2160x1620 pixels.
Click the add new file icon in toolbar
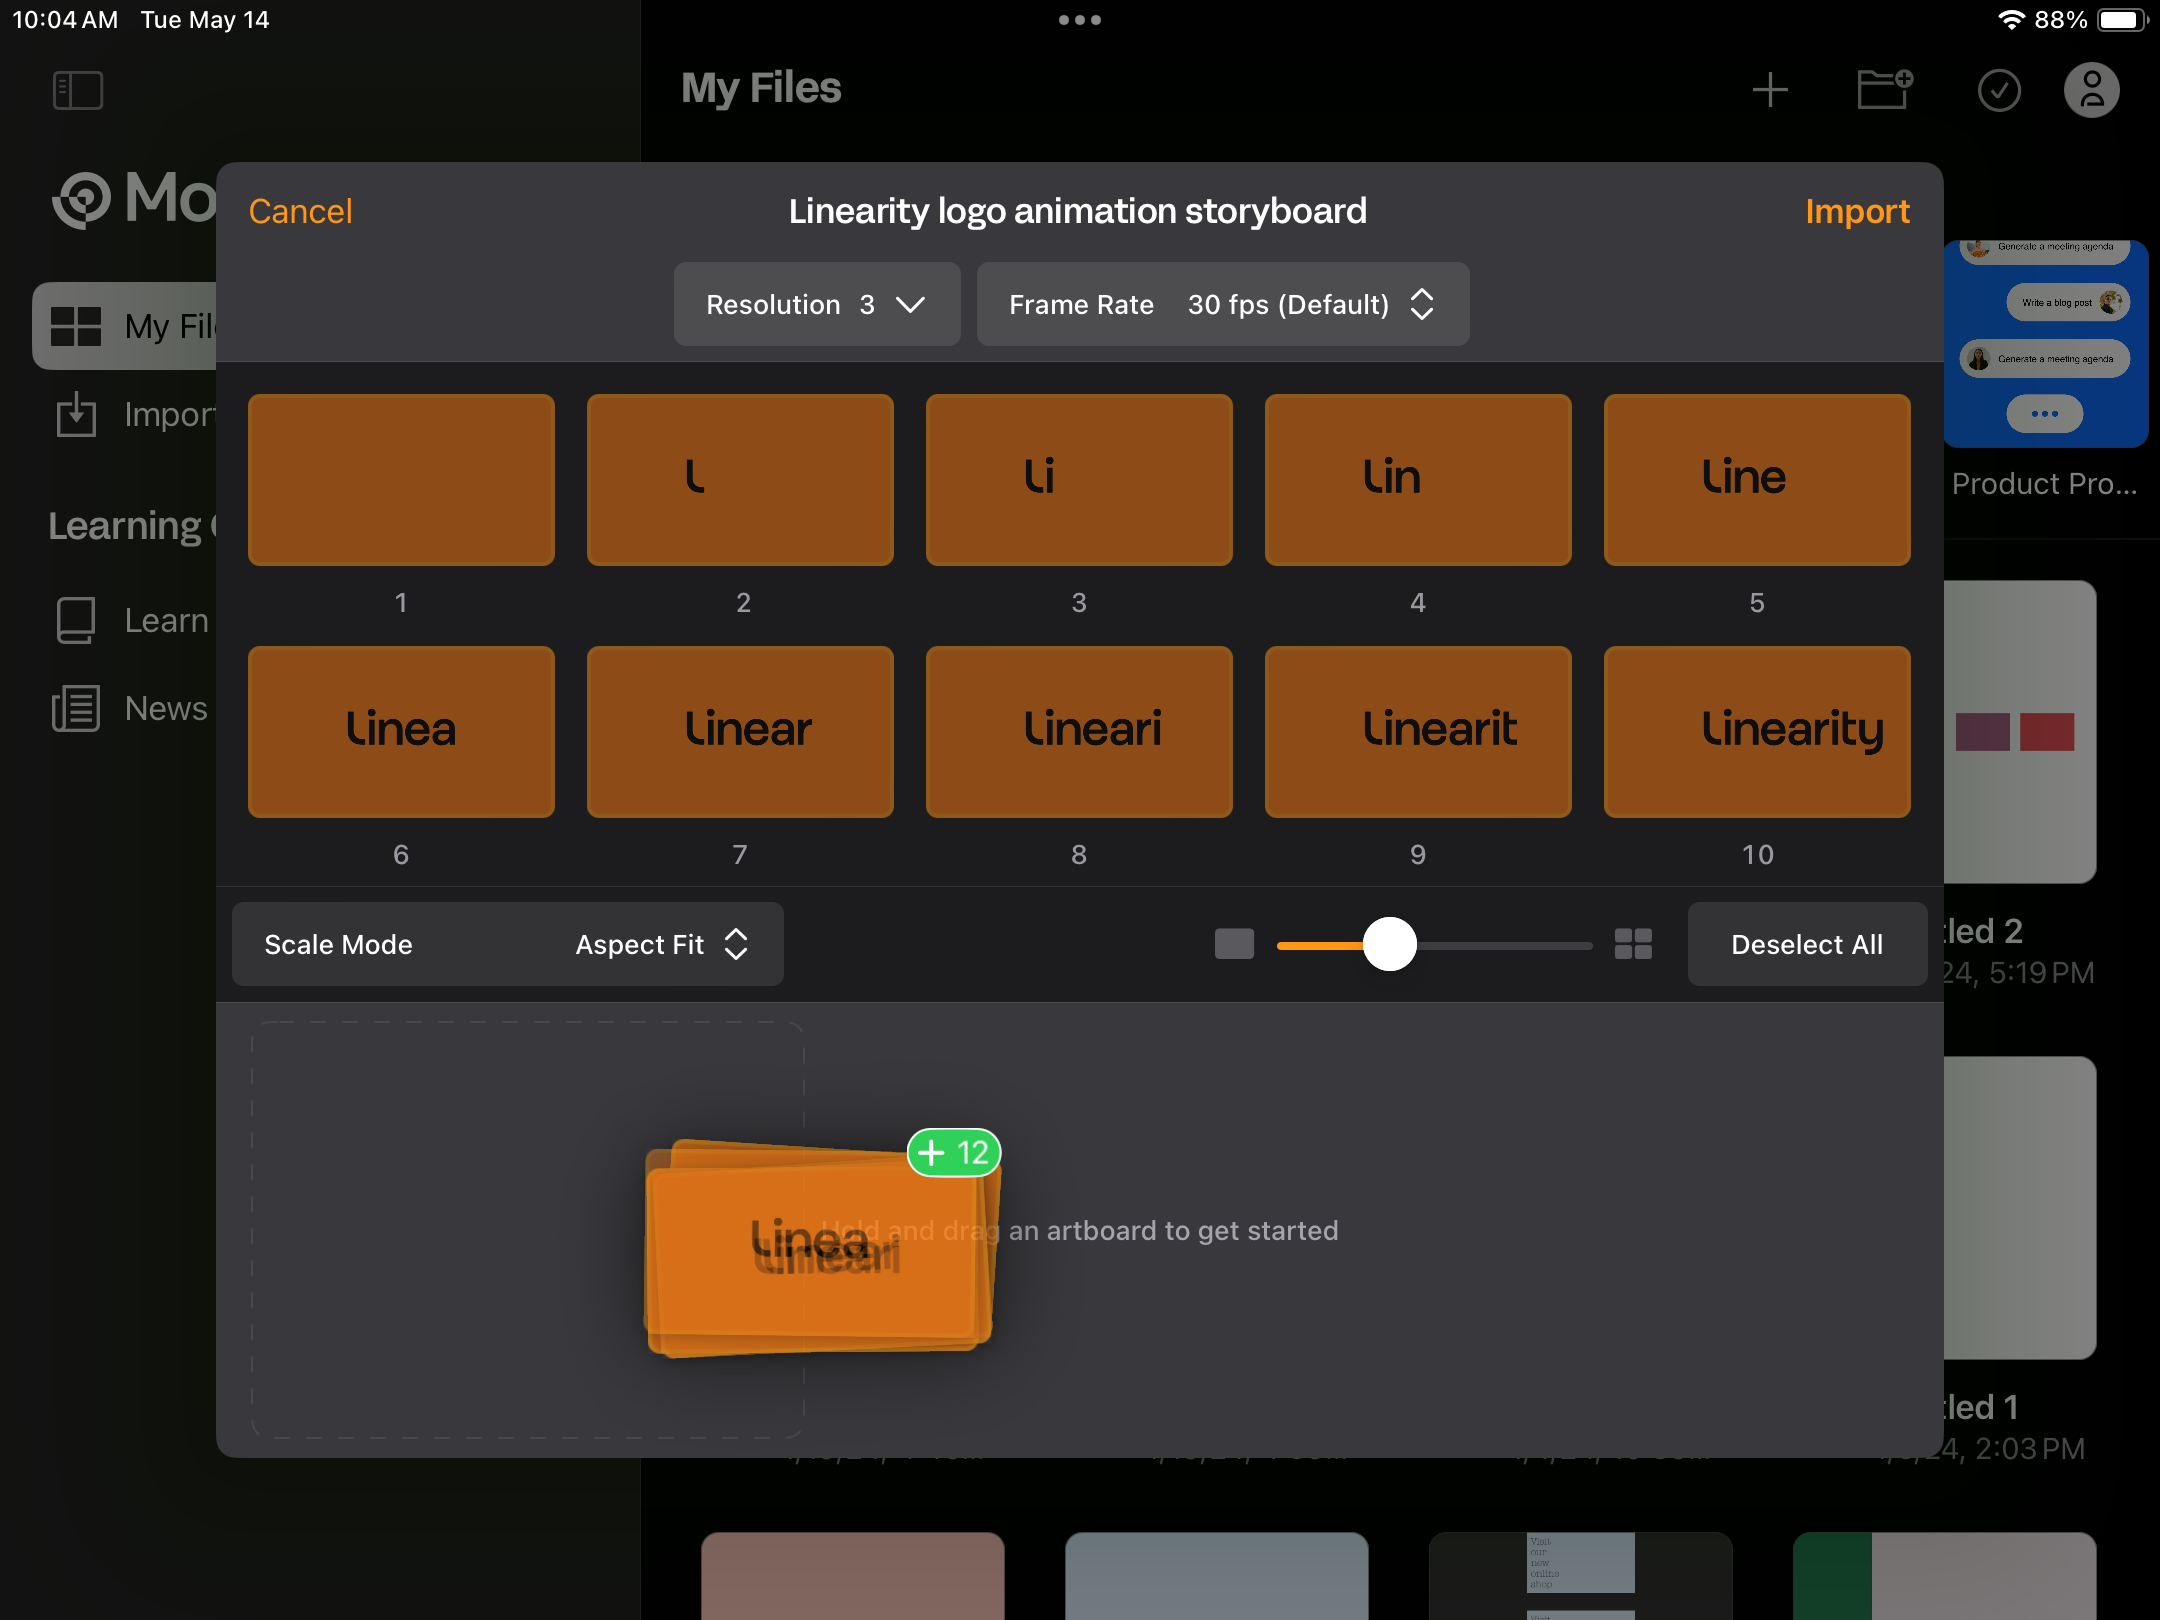(1769, 88)
